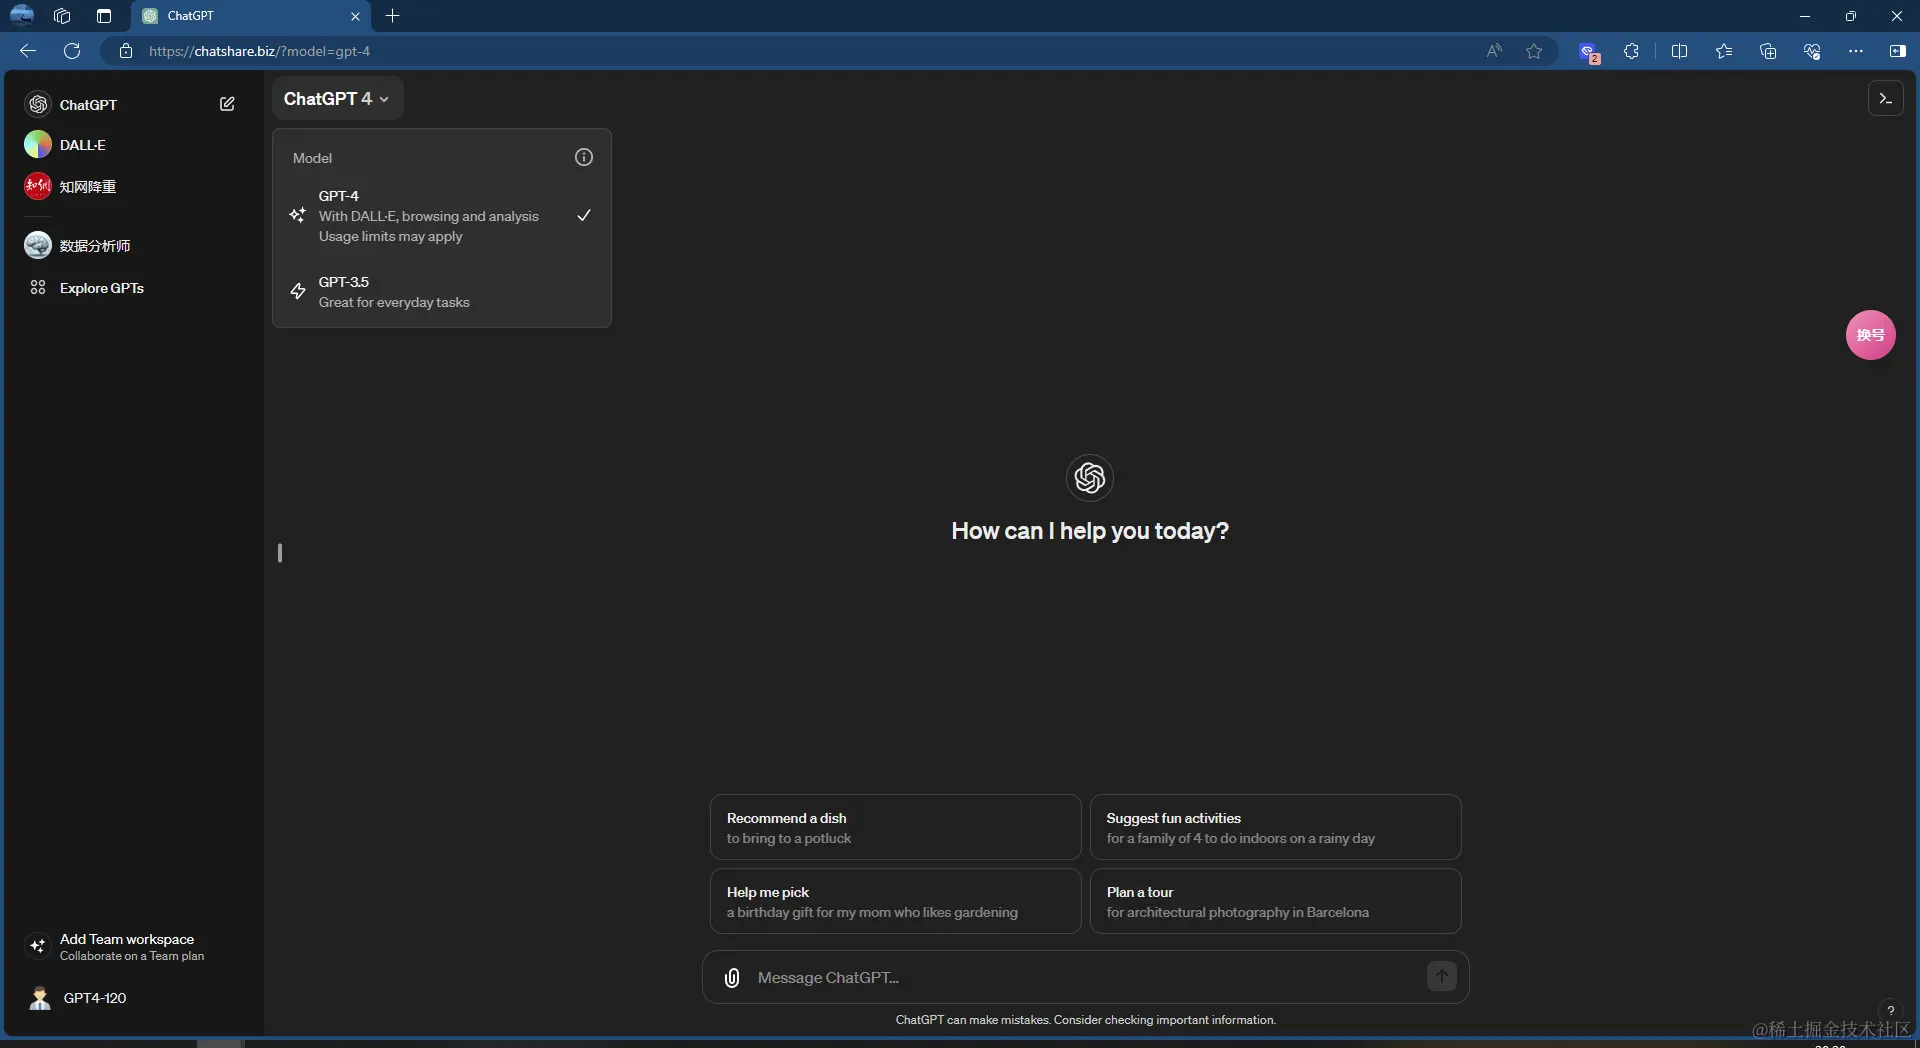Viewport: 1920px width, 1048px height.
Task: Click the sparkle icon next to GPT-4
Action: coord(298,215)
